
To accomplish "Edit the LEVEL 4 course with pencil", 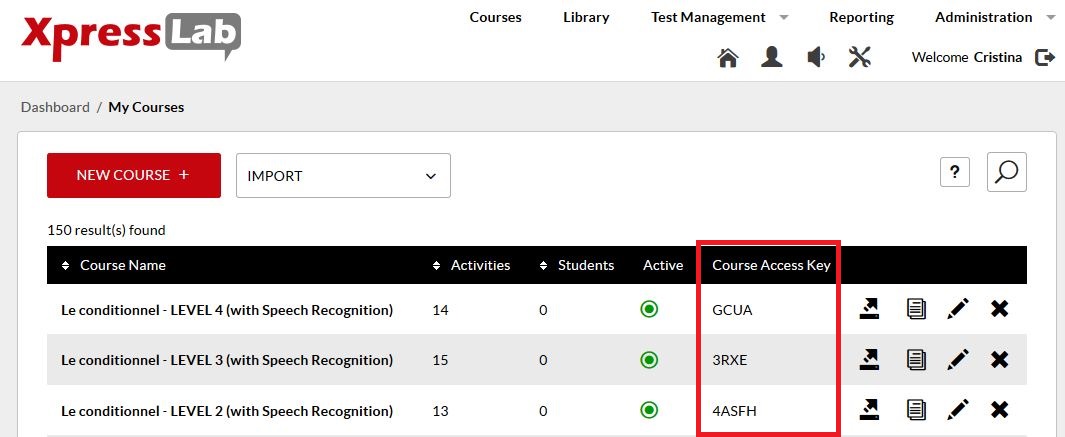I will (x=958, y=309).
